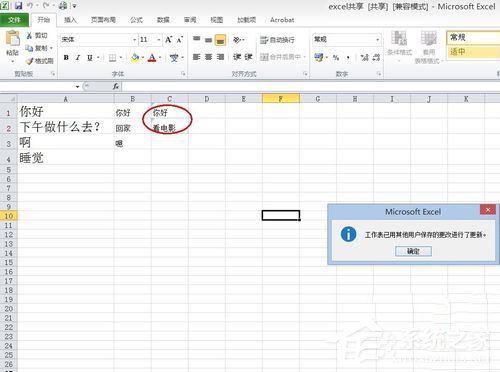The height and width of the screenshot is (372, 500).
Task: Expand fill color dropdown arrow
Action: (143, 58)
